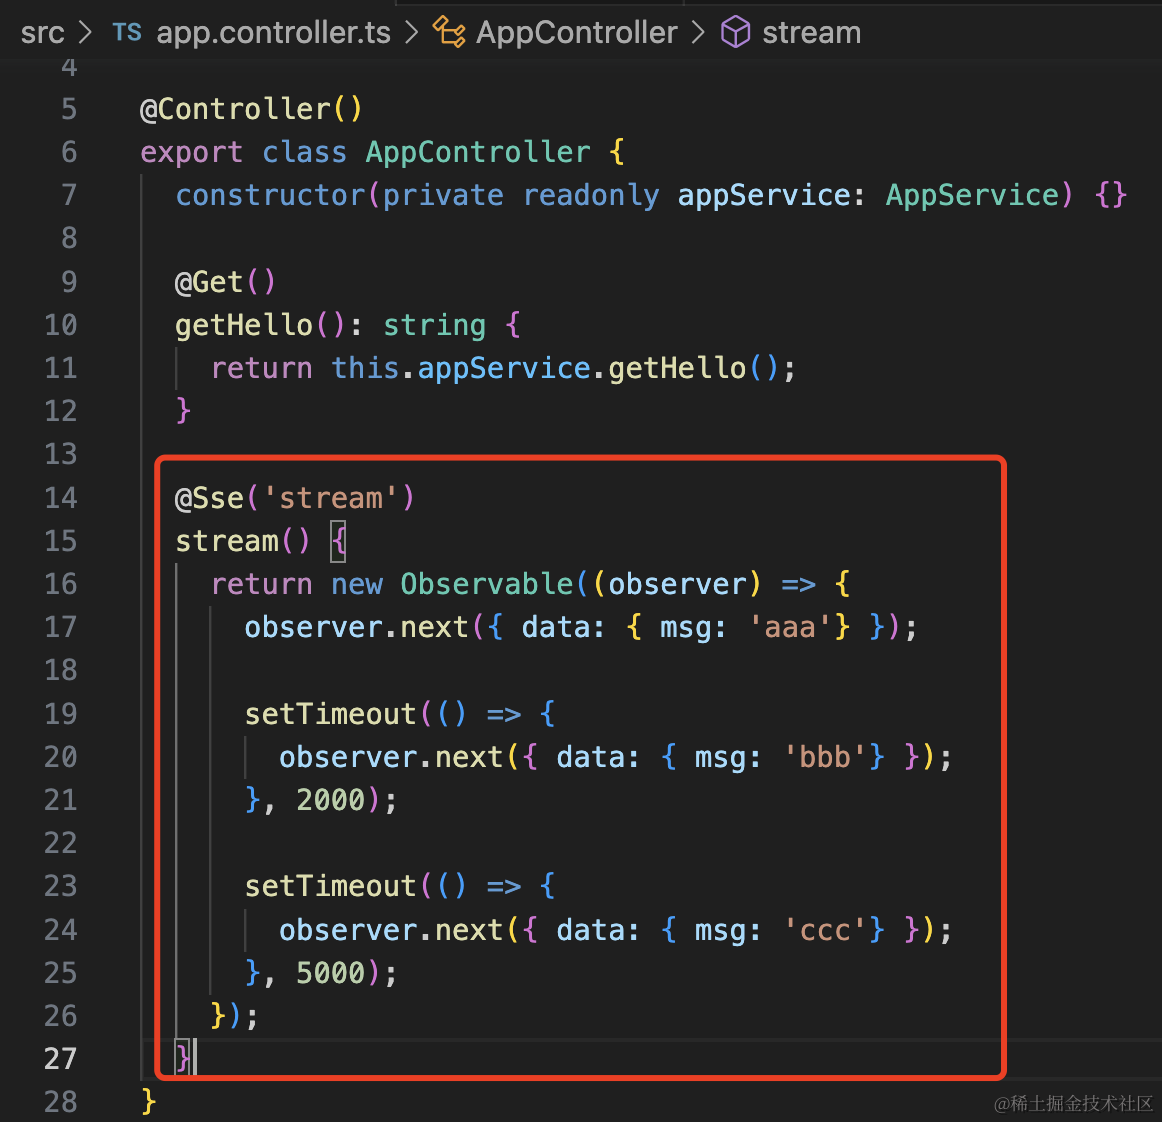Click observer.next on line 20
Viewport: 1162px width, 1122px height.
(x=391, y=757)
